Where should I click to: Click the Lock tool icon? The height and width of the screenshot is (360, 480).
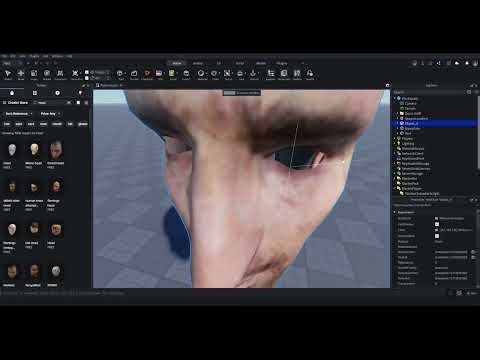(x=241, y=74)
